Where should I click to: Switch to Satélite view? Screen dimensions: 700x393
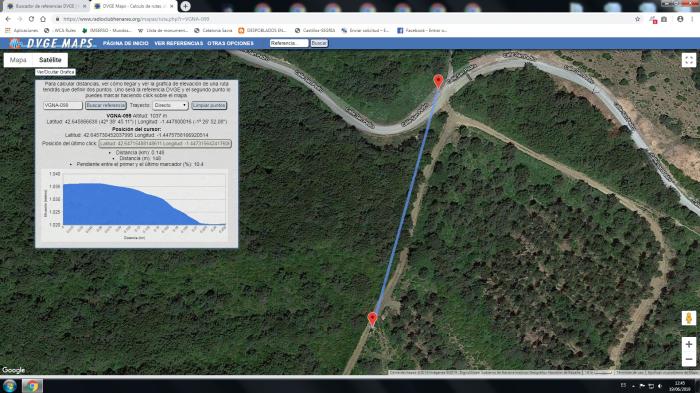(x=50, y=60)
